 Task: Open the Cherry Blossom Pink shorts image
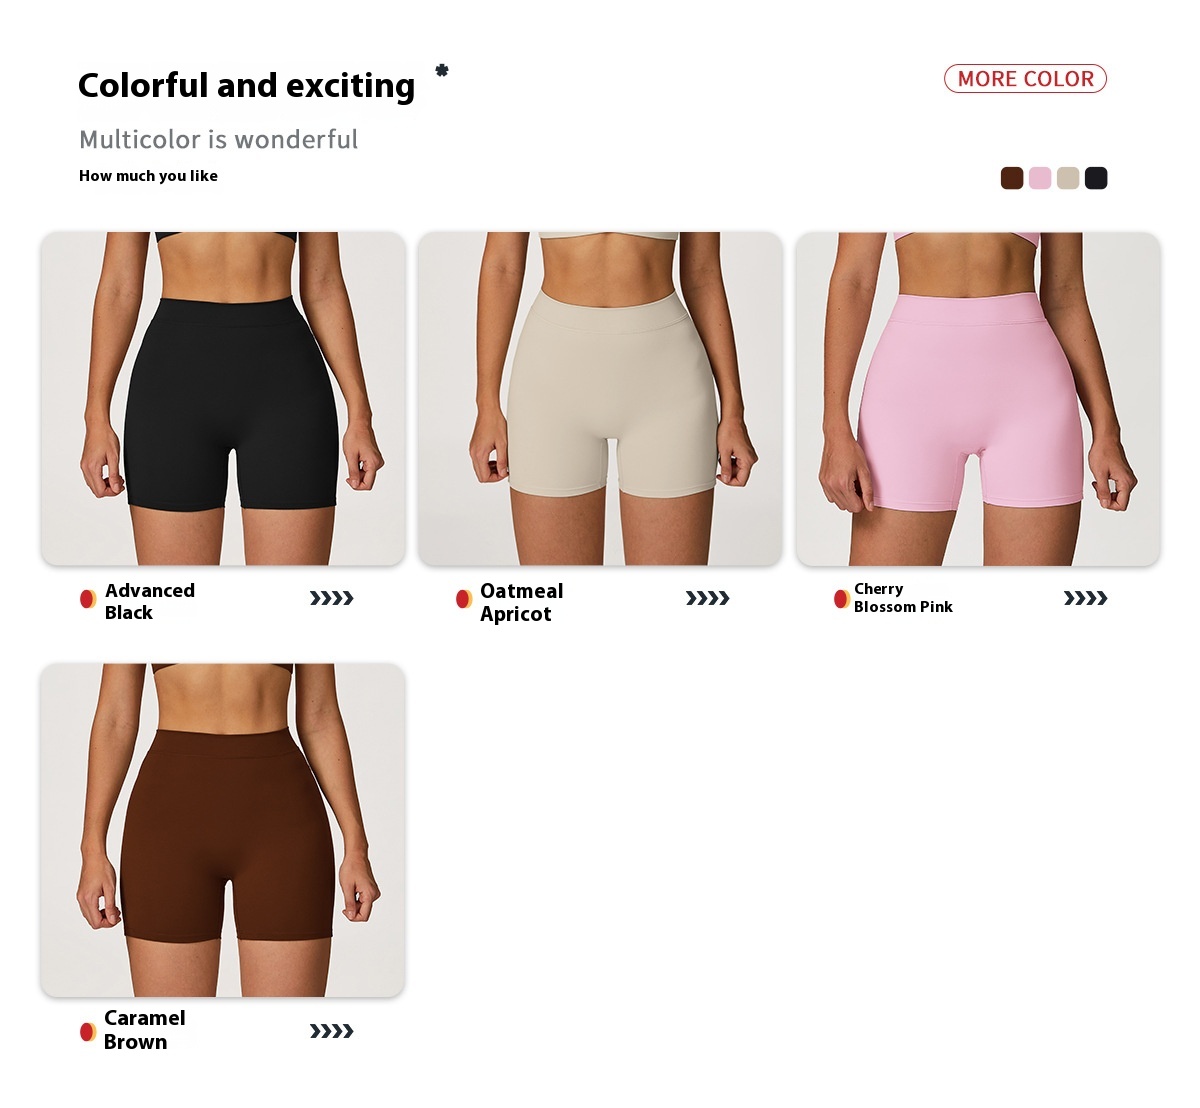click(x=978, y=399)
